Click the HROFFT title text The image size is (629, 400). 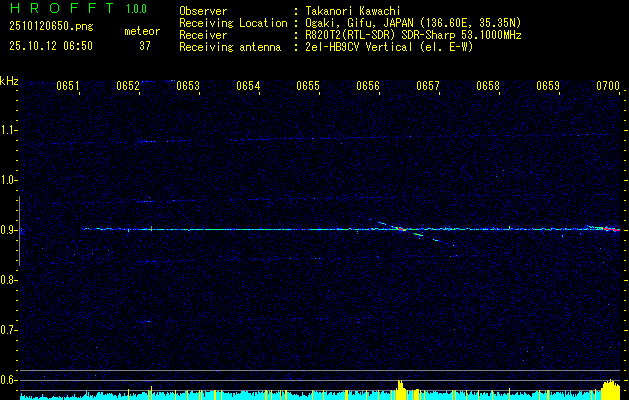pos(61,8)
